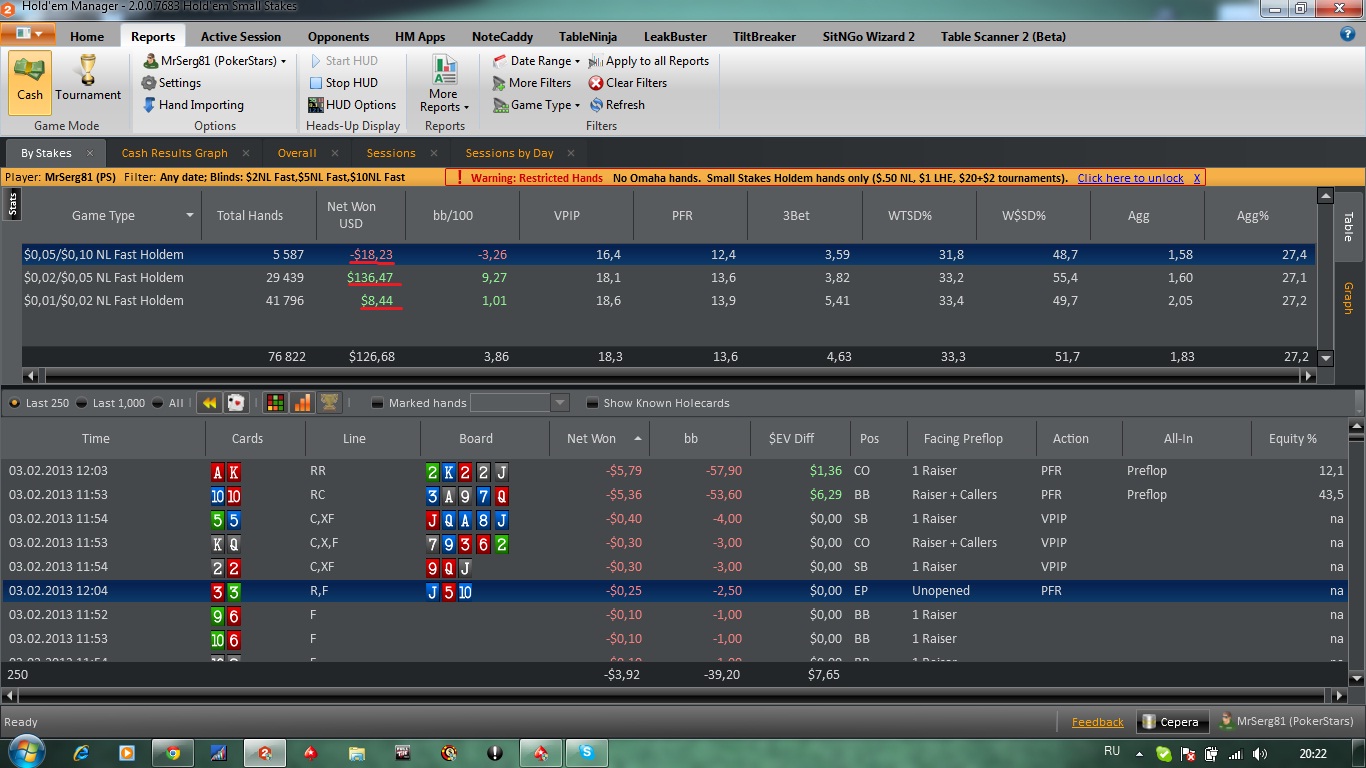
Task: Switch to Table view side tab
Action: (1348, 227)
